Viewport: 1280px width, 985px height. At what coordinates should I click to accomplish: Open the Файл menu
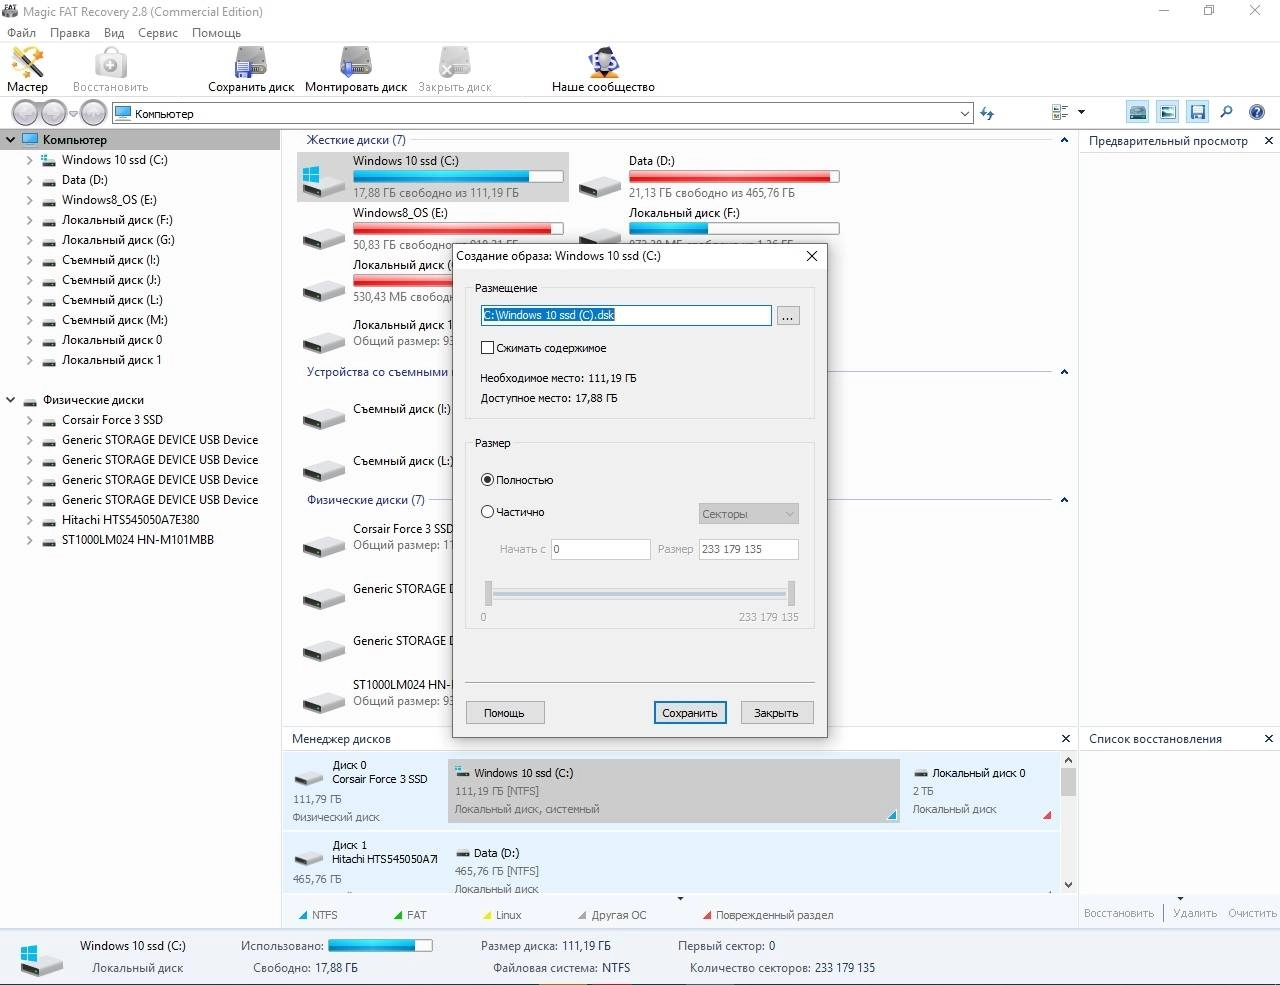coord(21,33)
